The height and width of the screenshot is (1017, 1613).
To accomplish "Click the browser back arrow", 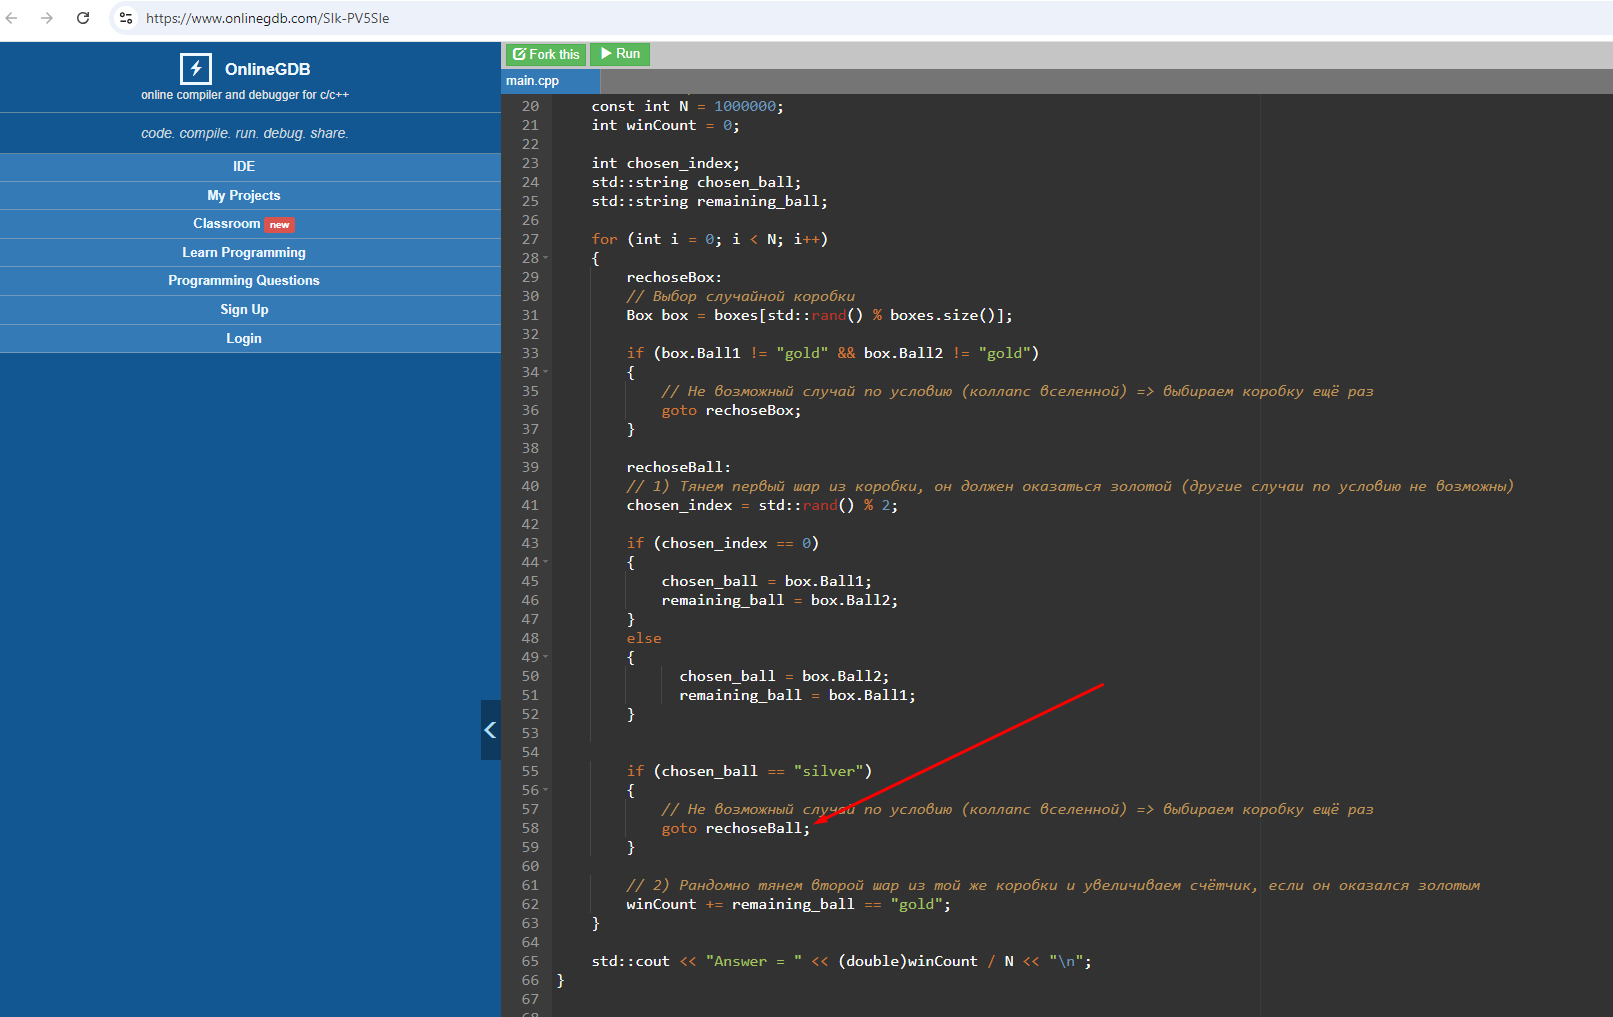I will point(12,18).
